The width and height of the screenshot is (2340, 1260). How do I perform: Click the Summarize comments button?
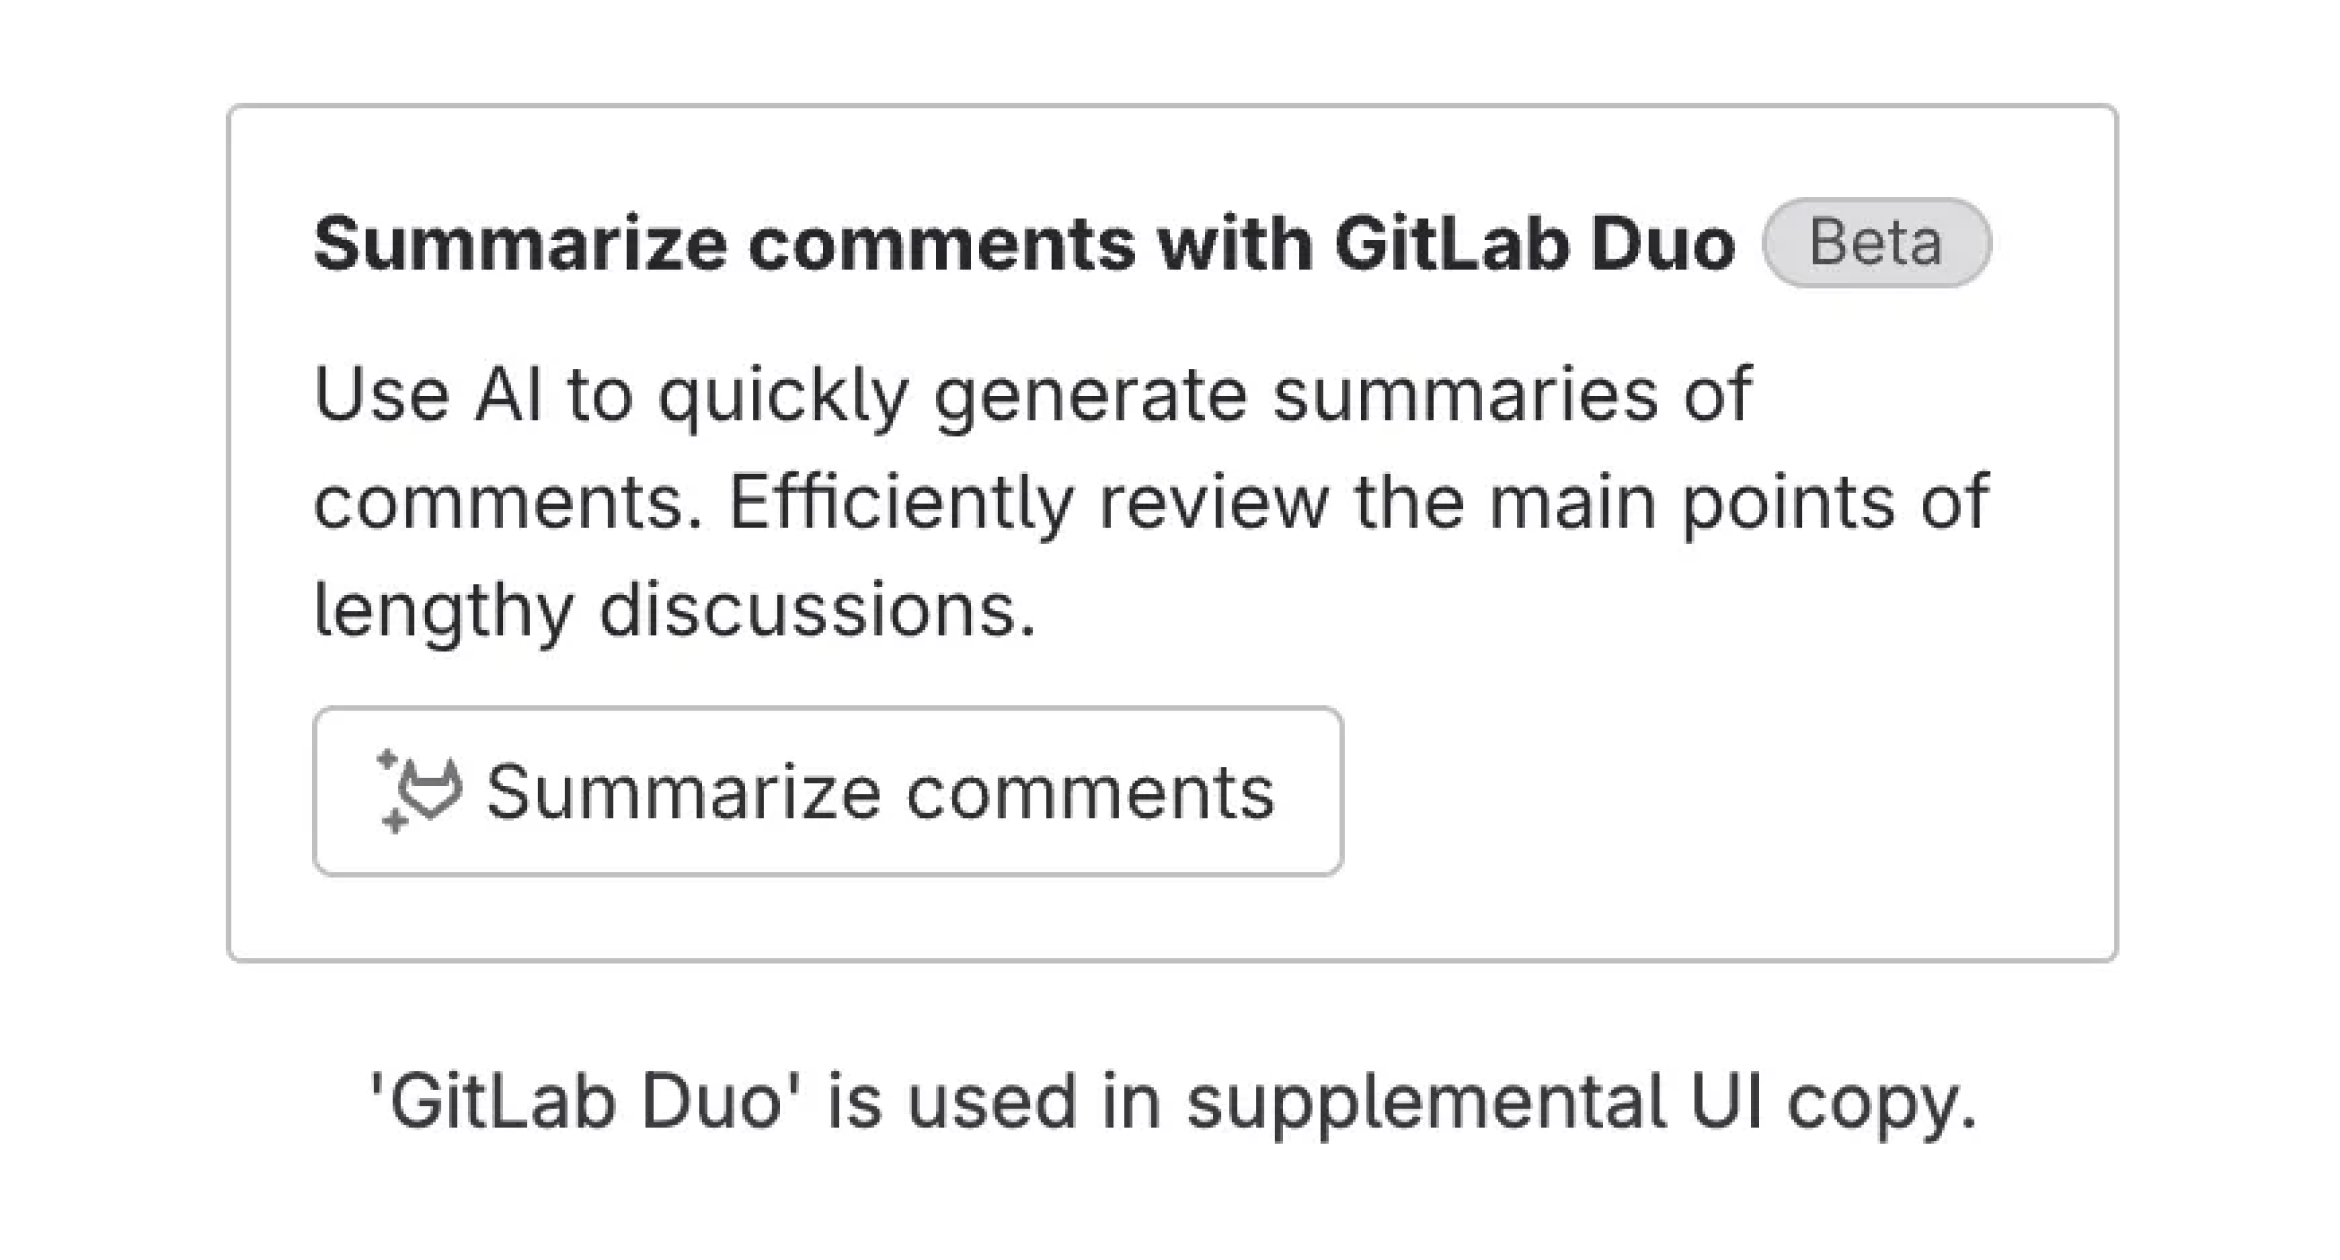pos(827,791)
